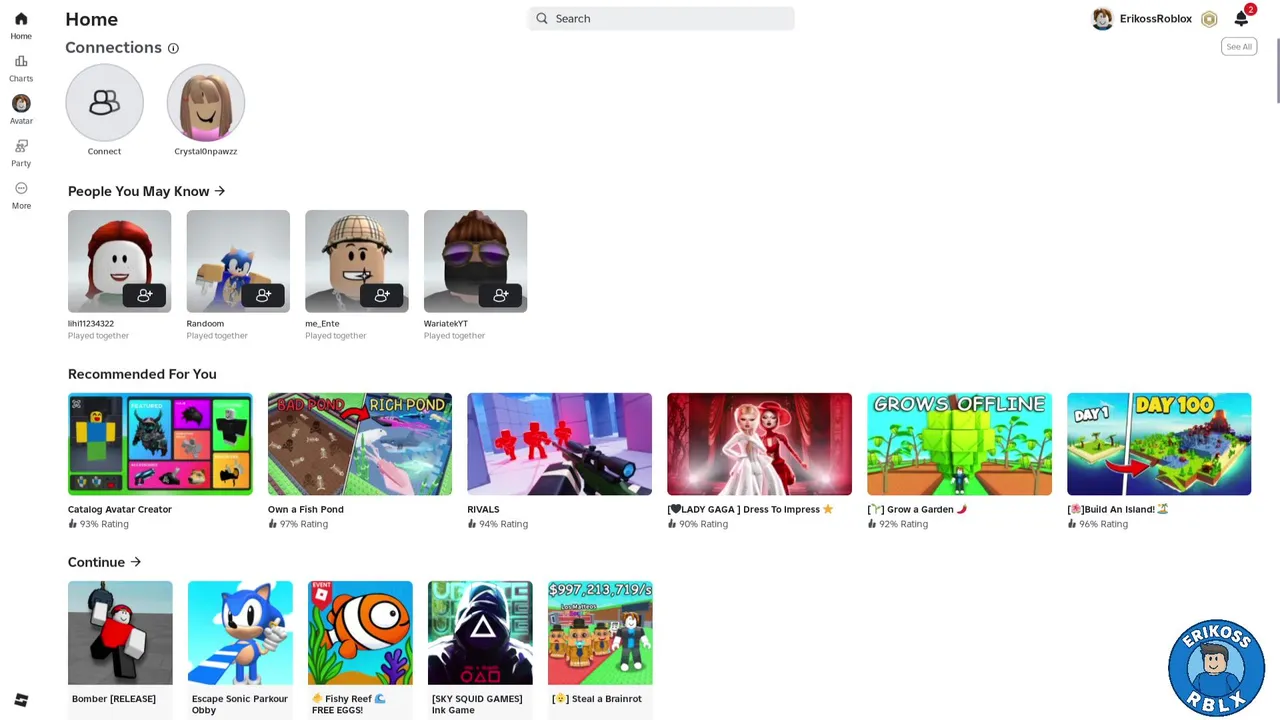Open People You May Know section
This screenshot has width=1280, height=720.
(147, 191)
